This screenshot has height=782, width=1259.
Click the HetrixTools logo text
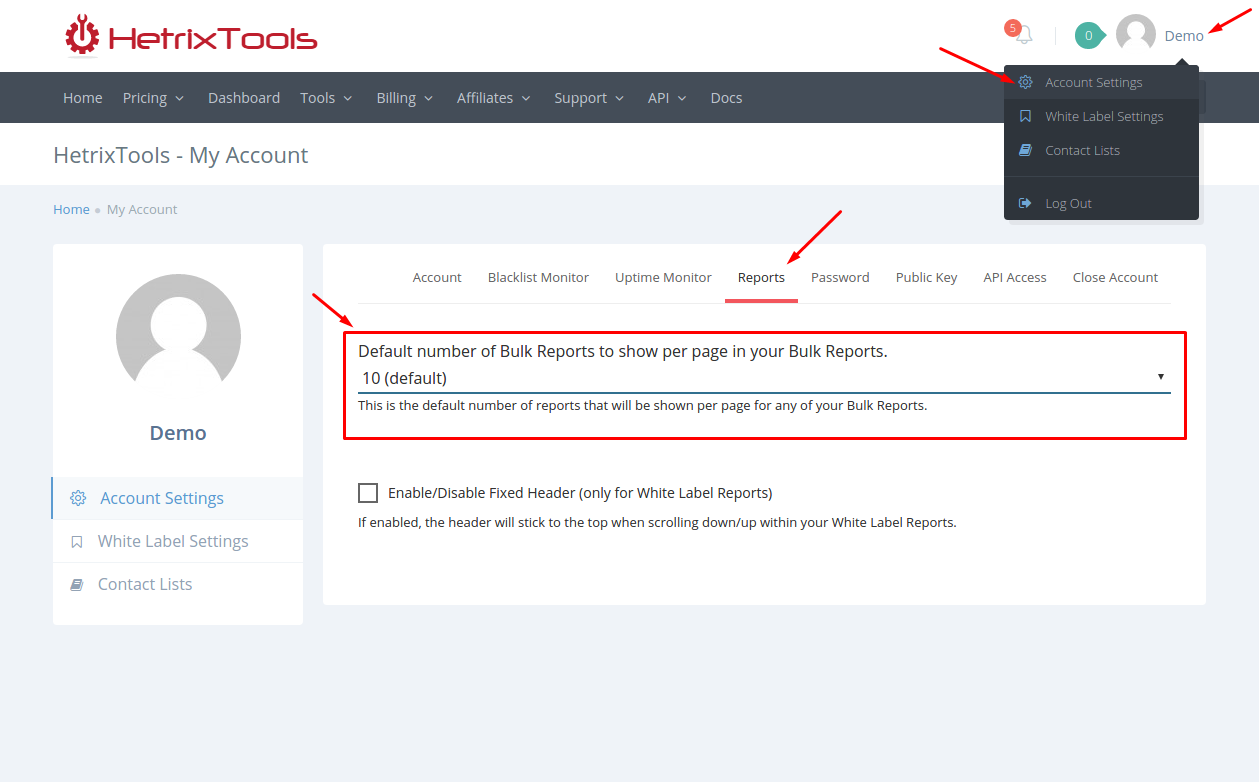pyautogui.click(x=213, y=39)
